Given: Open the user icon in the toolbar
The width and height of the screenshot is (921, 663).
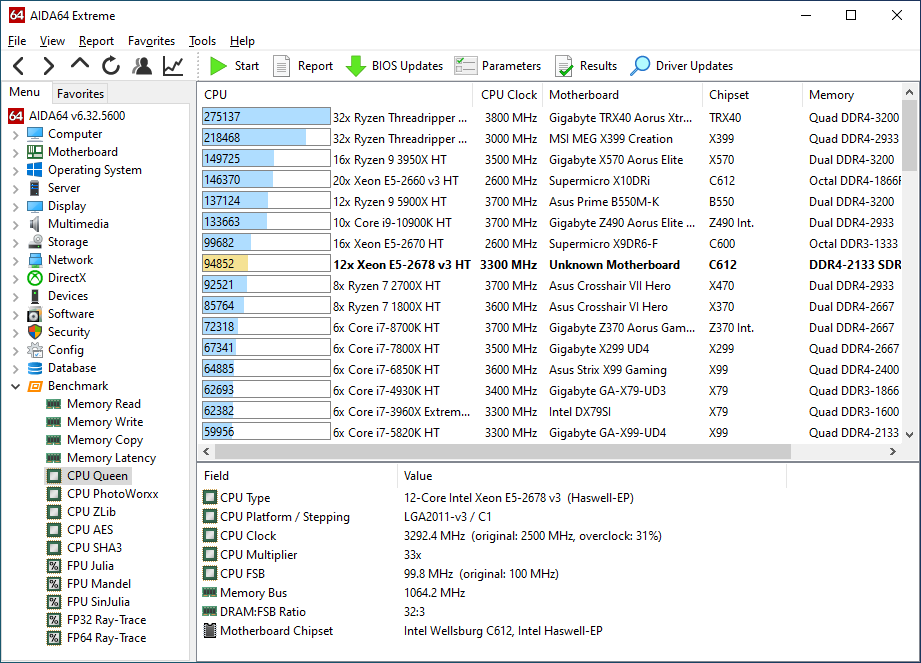Looking at the screenshot, I should 142,66.
